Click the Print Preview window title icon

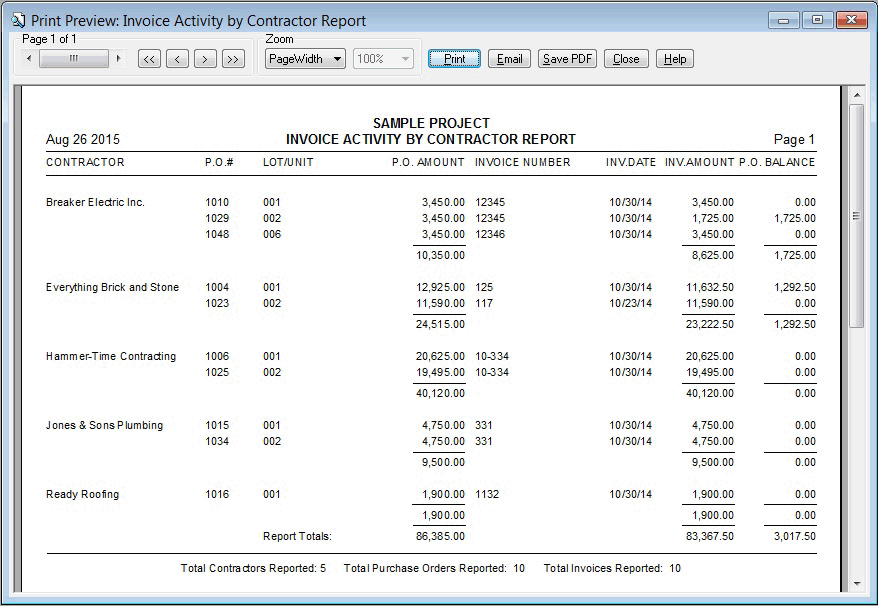click(18, 21)
